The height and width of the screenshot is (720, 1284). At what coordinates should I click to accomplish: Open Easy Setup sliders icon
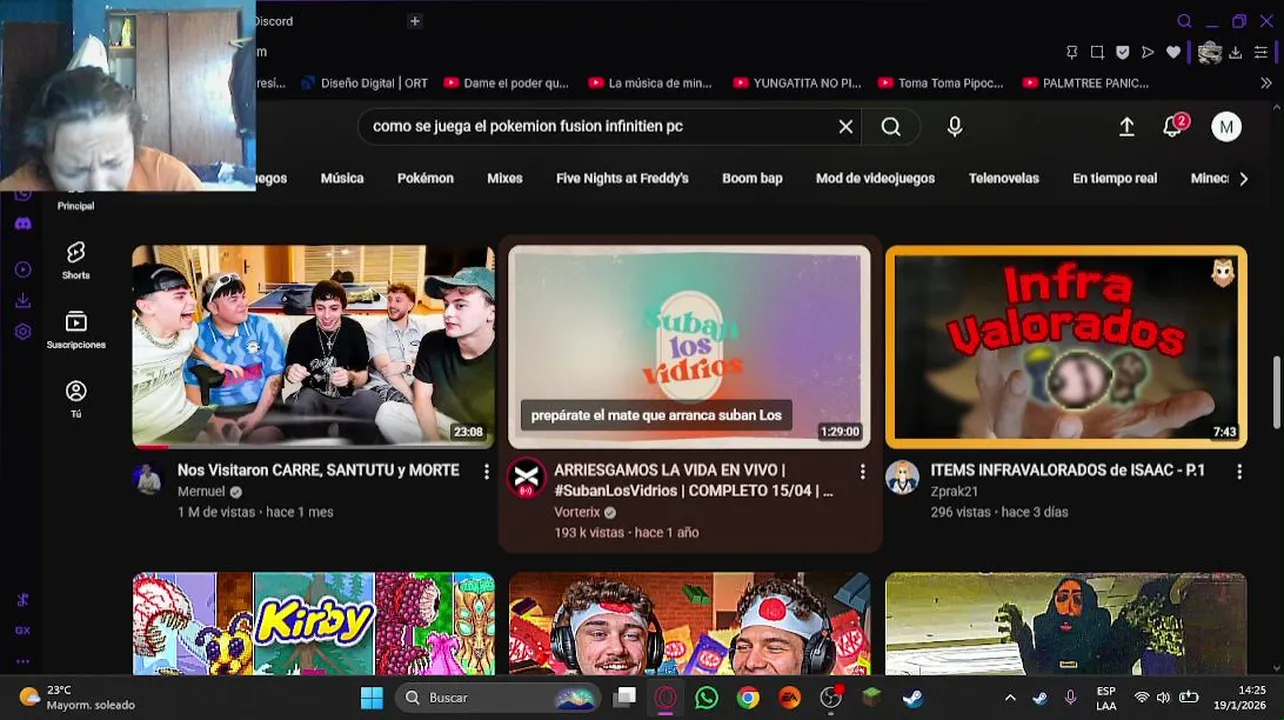[x=1262, y=52]
